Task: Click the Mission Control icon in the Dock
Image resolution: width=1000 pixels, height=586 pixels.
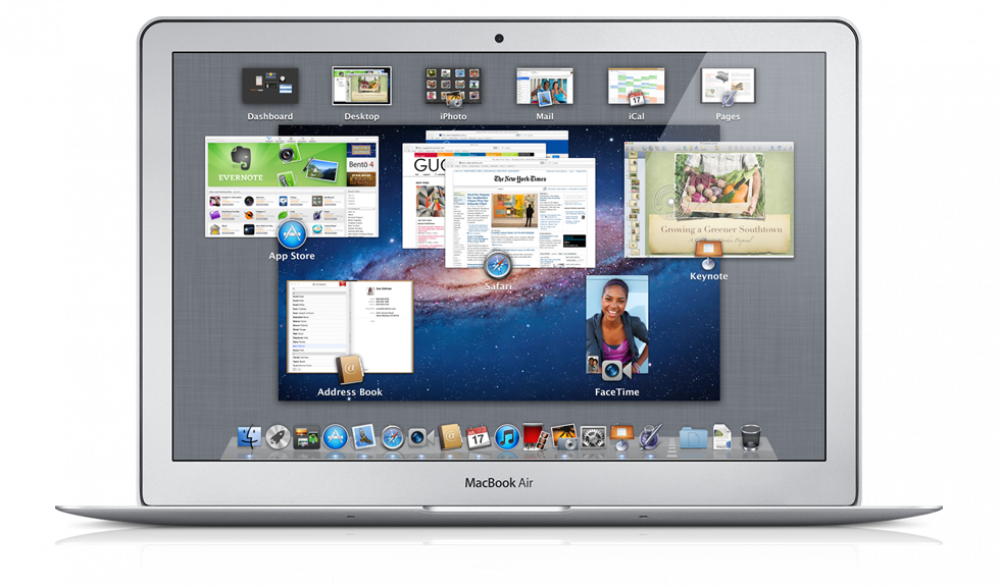Action: click(x=306, y=438)
